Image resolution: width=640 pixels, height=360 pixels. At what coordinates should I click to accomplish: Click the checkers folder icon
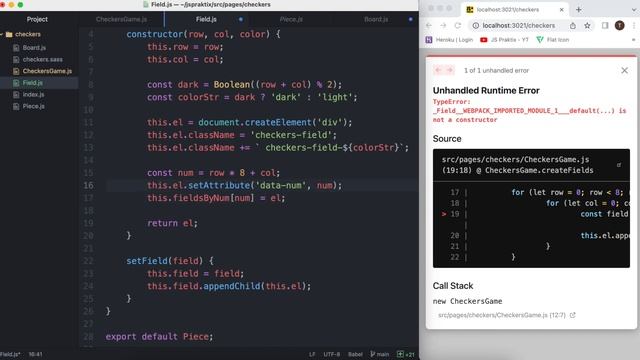coord(9,34)
